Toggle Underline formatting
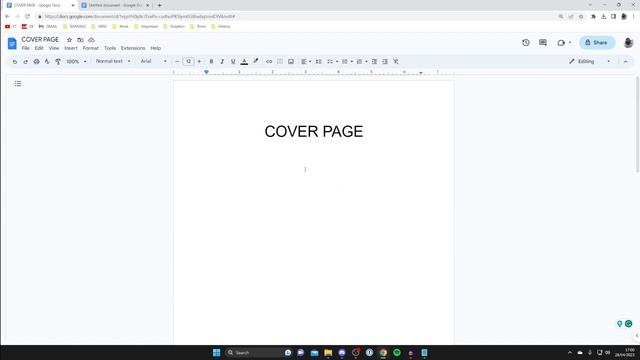 click(x=233, y=62)
